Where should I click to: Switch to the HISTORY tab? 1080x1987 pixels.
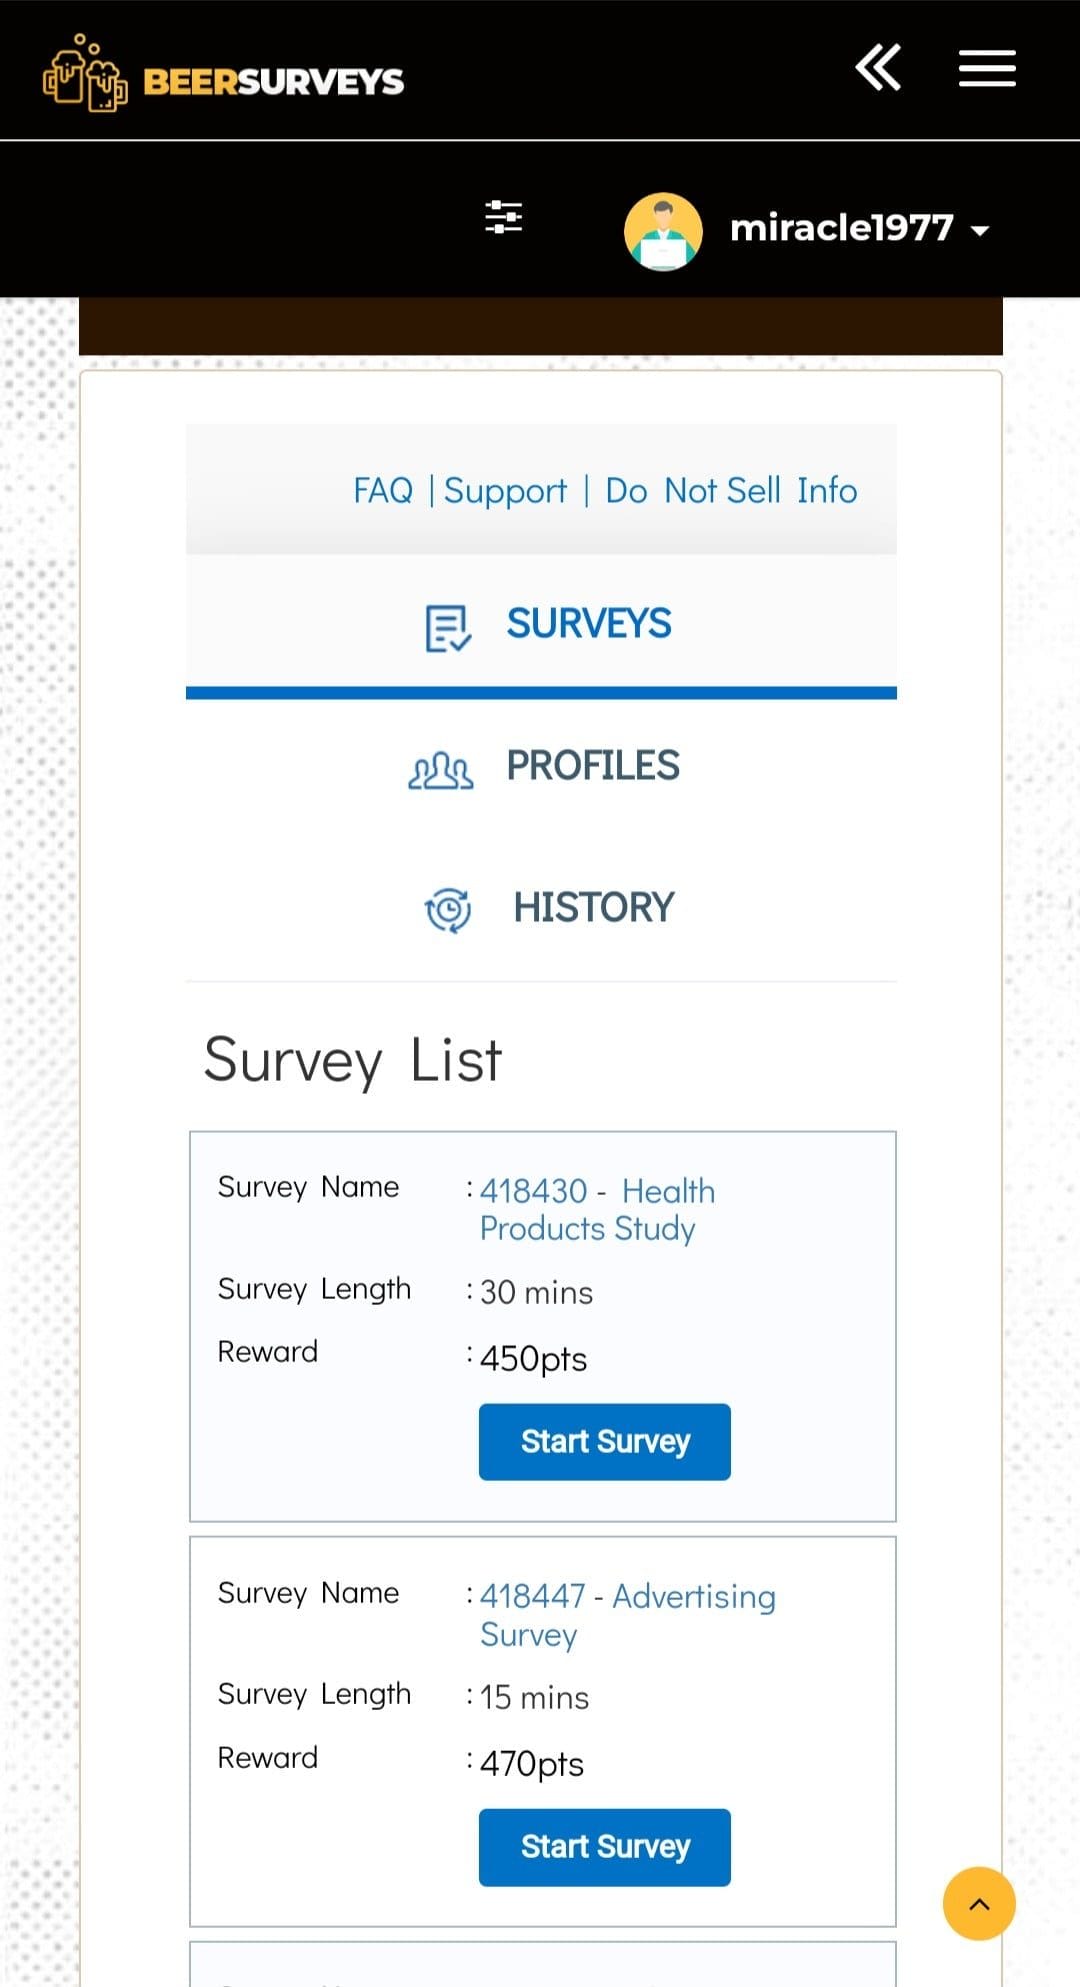pyautogui.click(x=541, y=908)
